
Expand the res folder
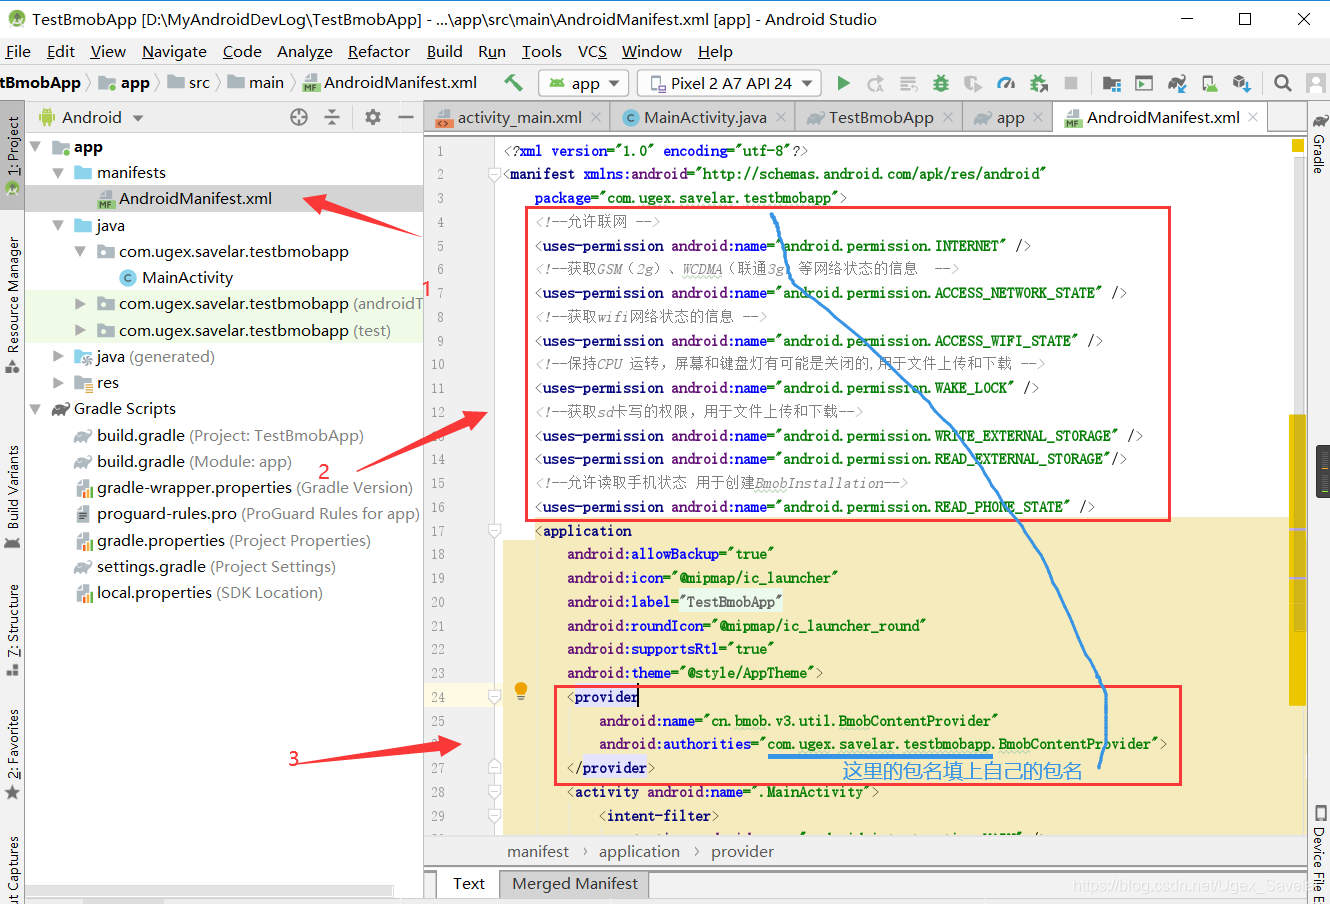tap(58, 382)
